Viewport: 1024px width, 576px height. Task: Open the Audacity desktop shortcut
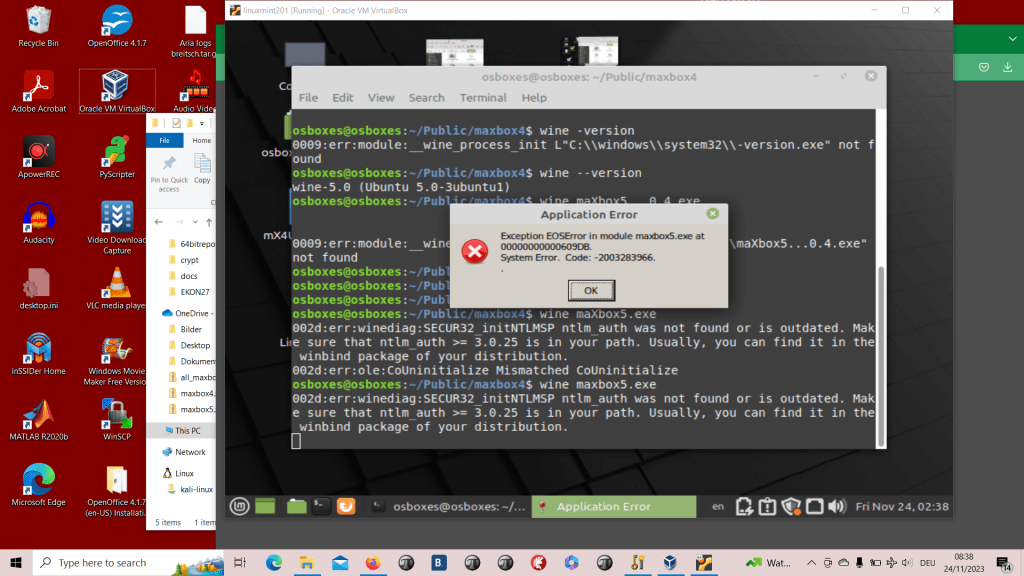(39, 223)
